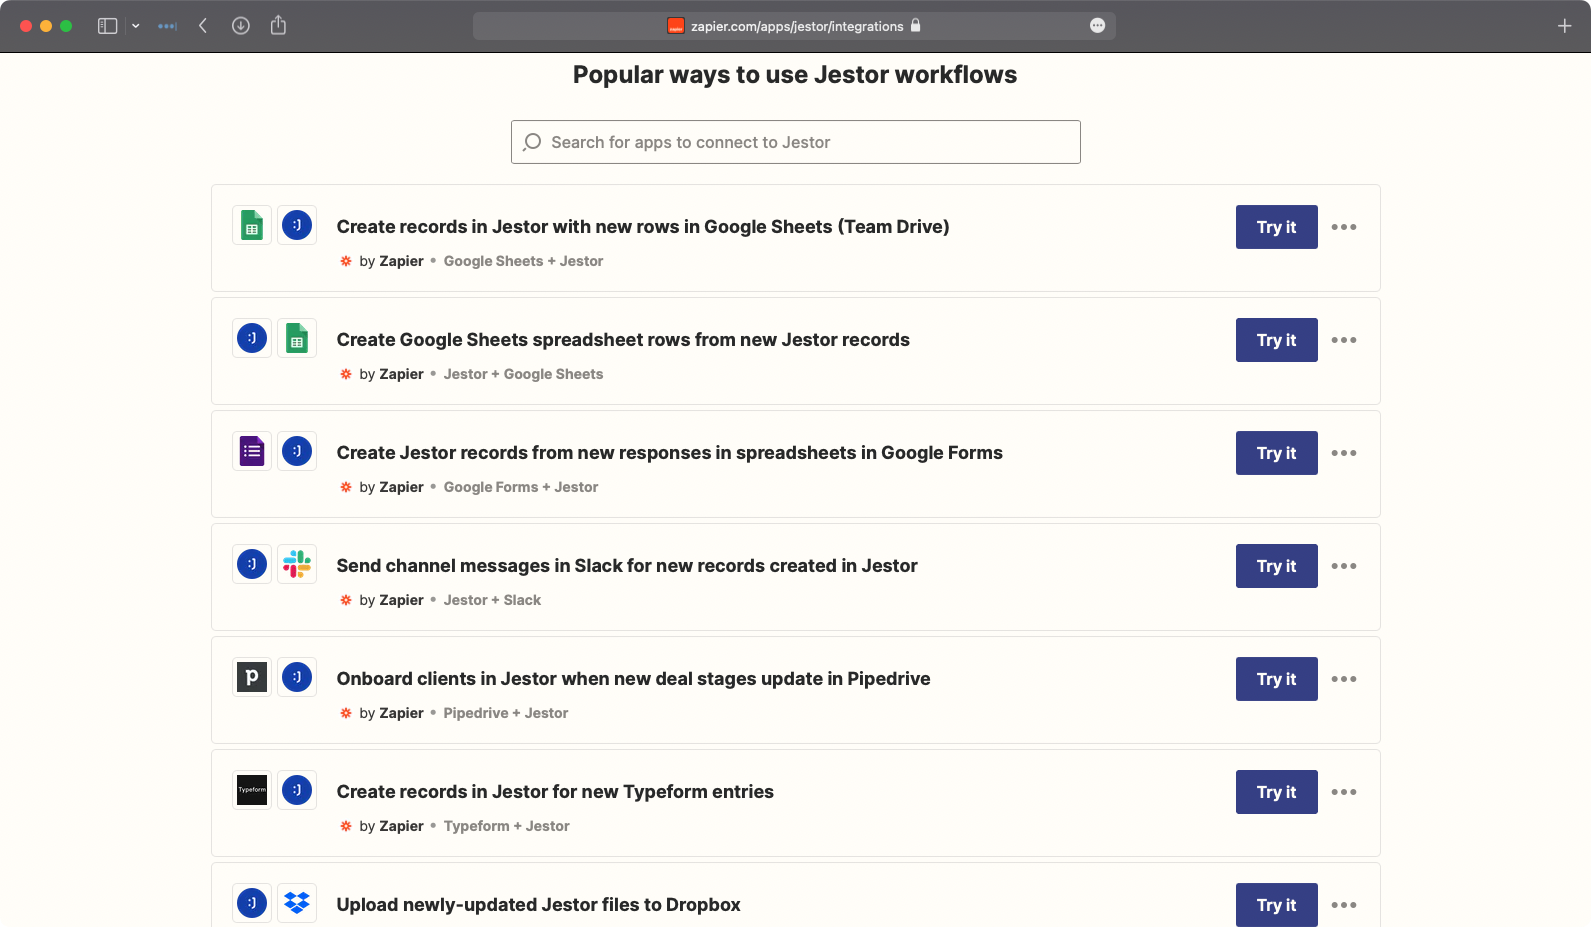
Task: Click the Typeform icon
Action: coord(252,790)
